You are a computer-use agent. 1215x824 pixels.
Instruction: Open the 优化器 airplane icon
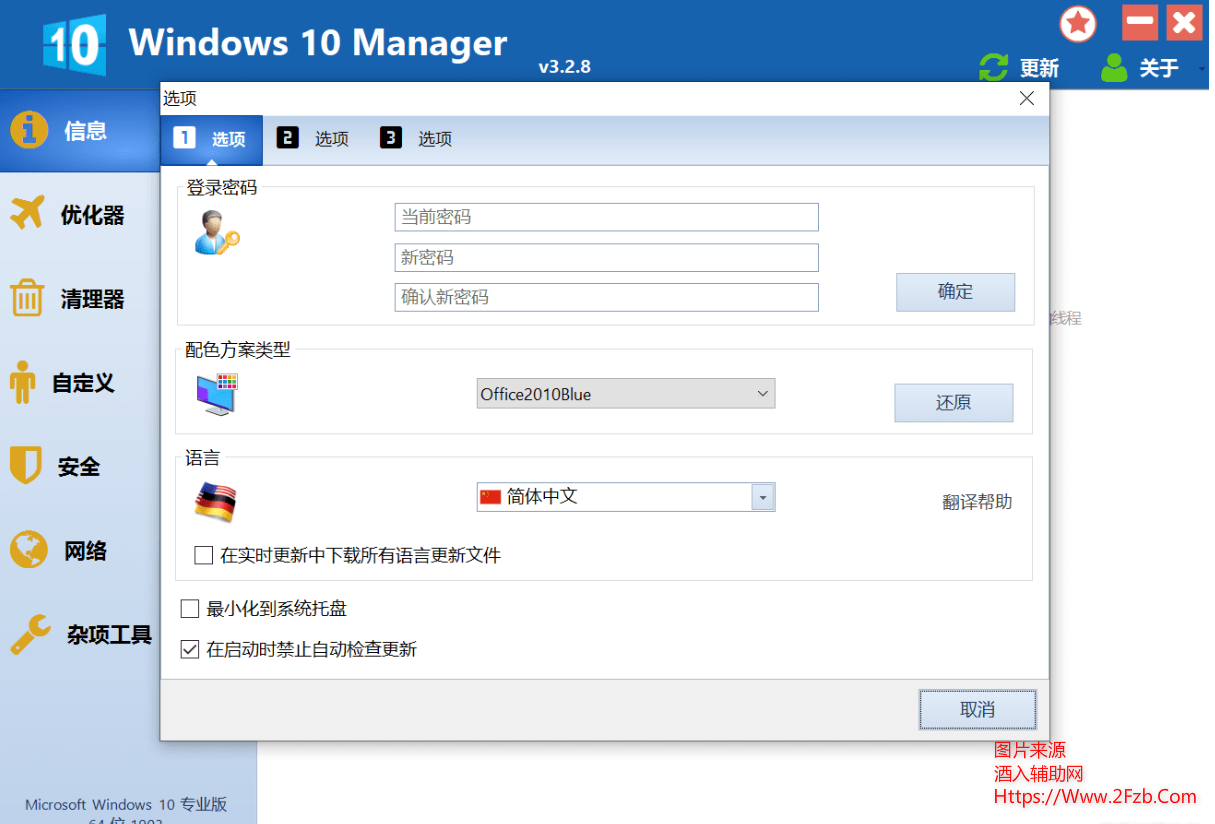[x=28, y=214]
